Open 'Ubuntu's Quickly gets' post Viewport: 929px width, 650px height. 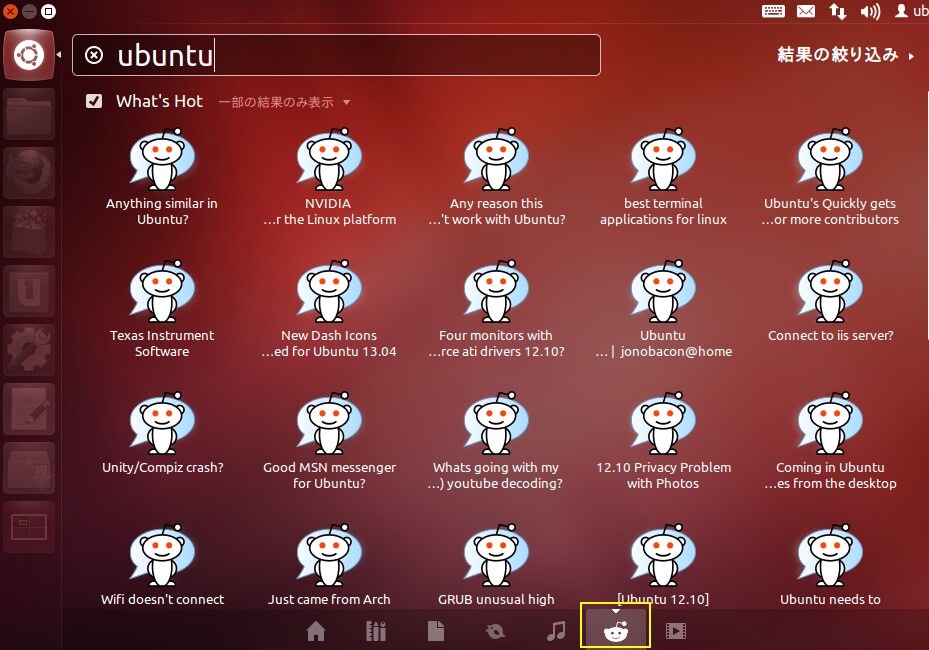tap(830, 177)
